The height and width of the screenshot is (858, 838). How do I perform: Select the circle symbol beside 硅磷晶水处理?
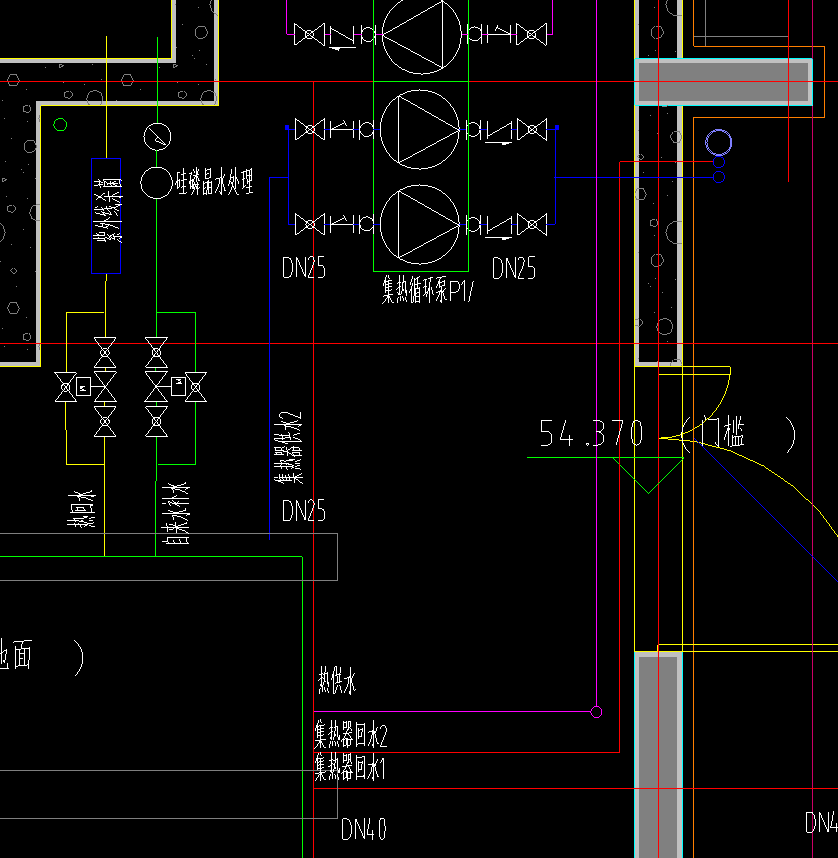pos(157,183)
